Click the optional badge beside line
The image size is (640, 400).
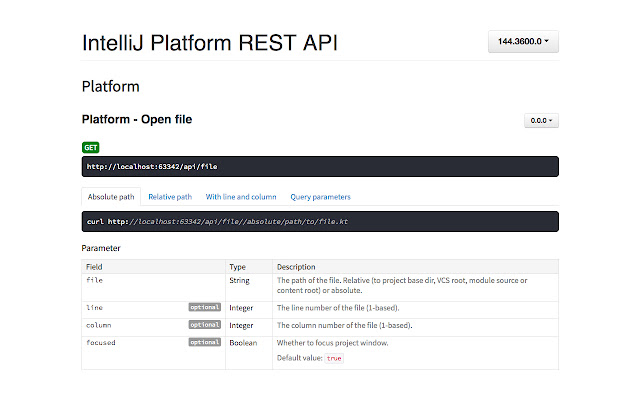click(204, 308)
